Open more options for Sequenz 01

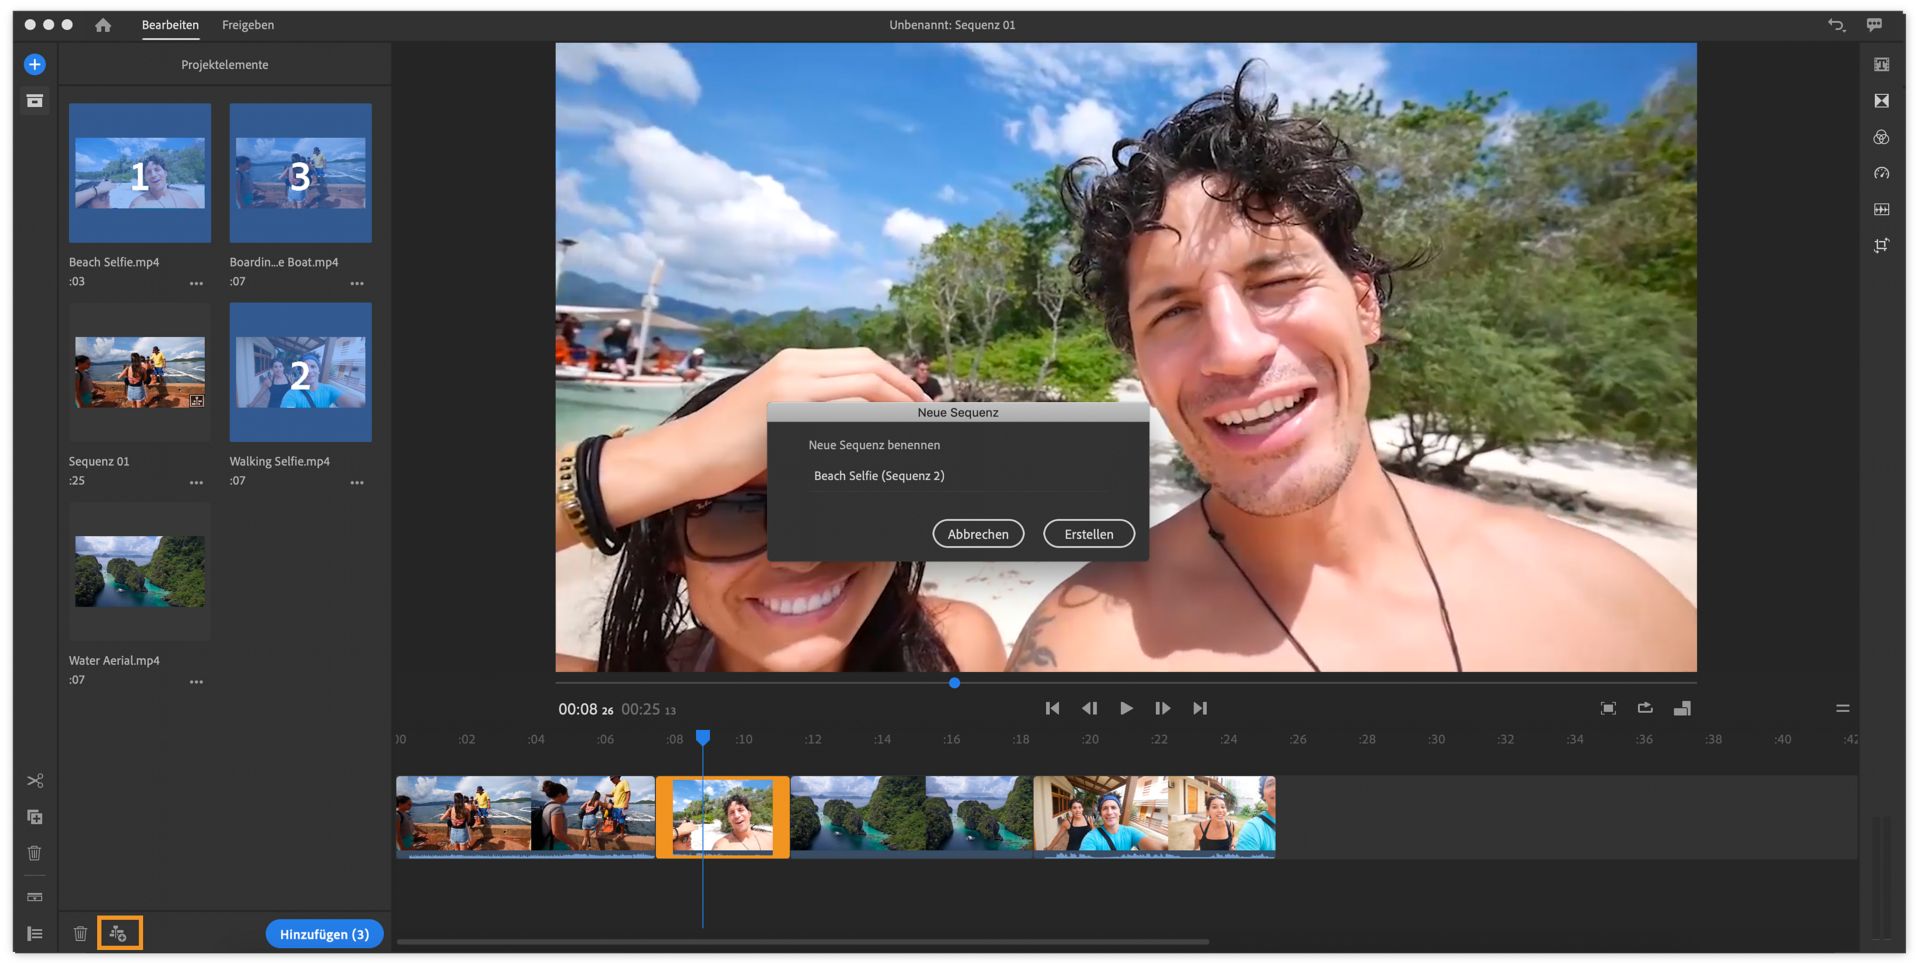click(196, 483)
